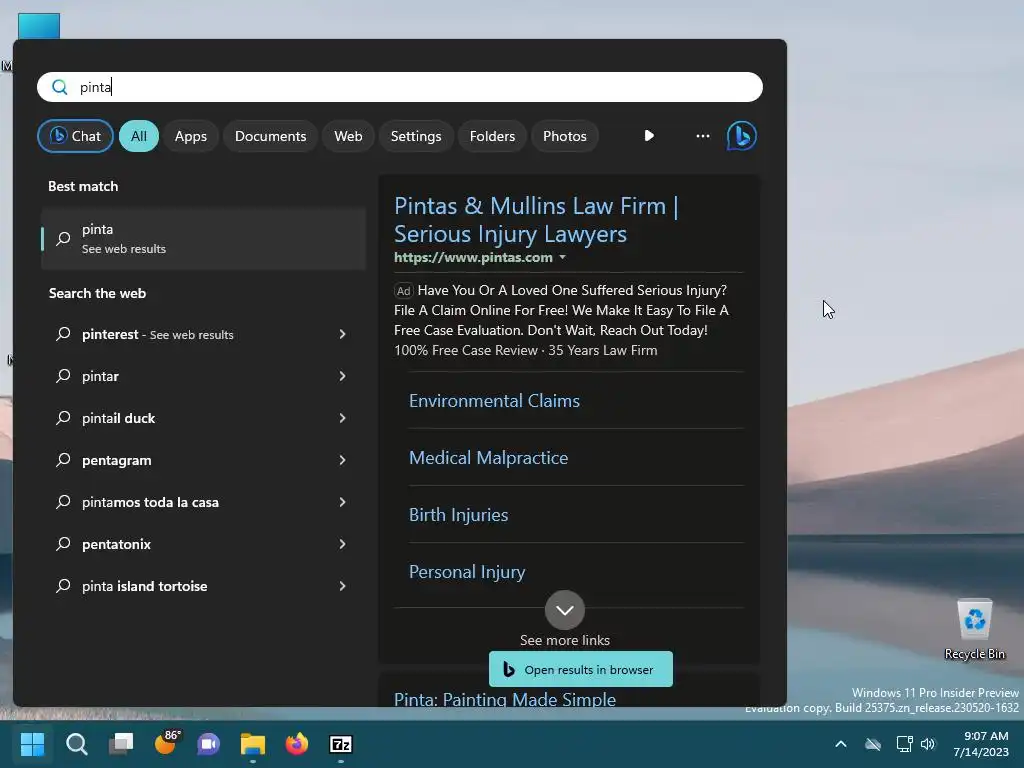Click the filter bar's play arrow icon
Screen dimensions: 1024x768
(x=648, y=136)
